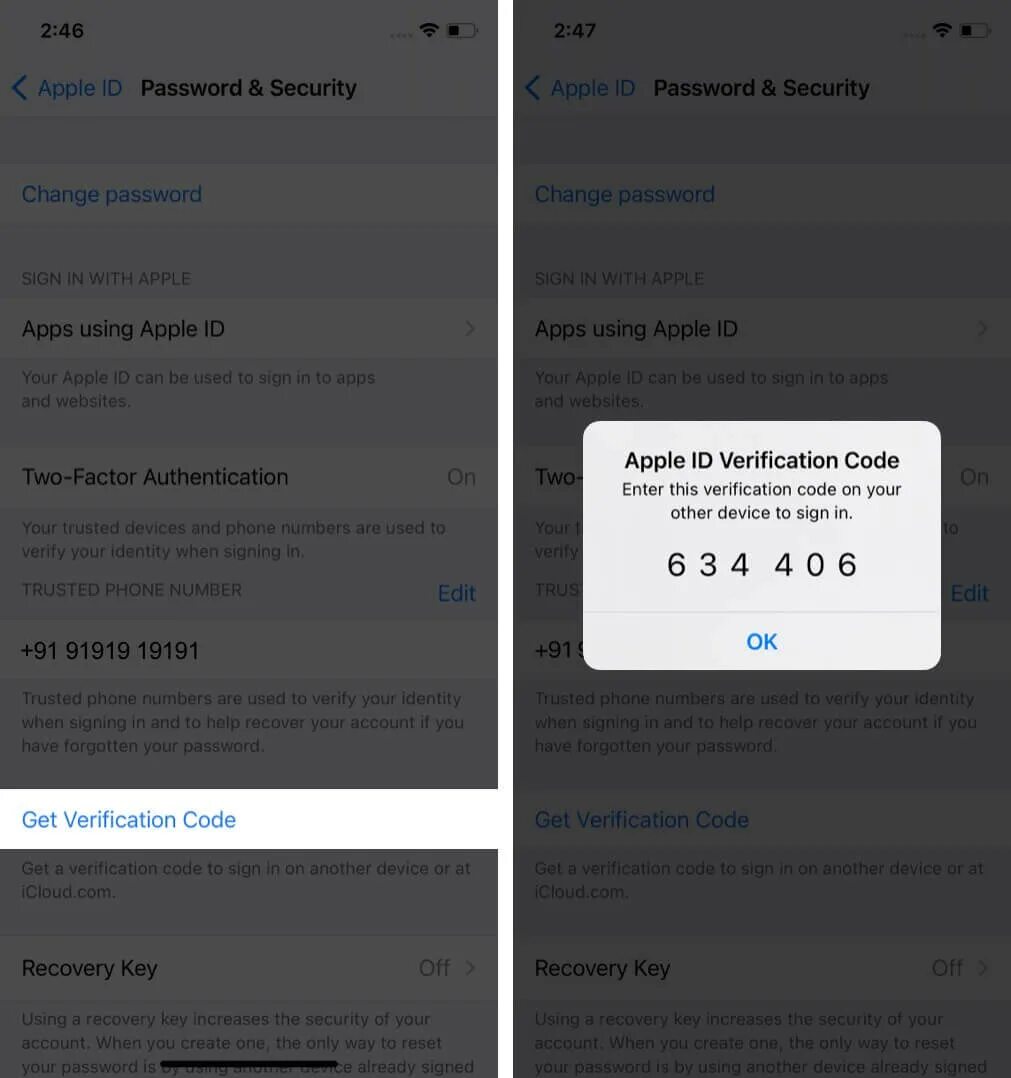Tap Edit next to Trusted Phone Number on the left screen

pyautogui.click(x=456, y=593)
